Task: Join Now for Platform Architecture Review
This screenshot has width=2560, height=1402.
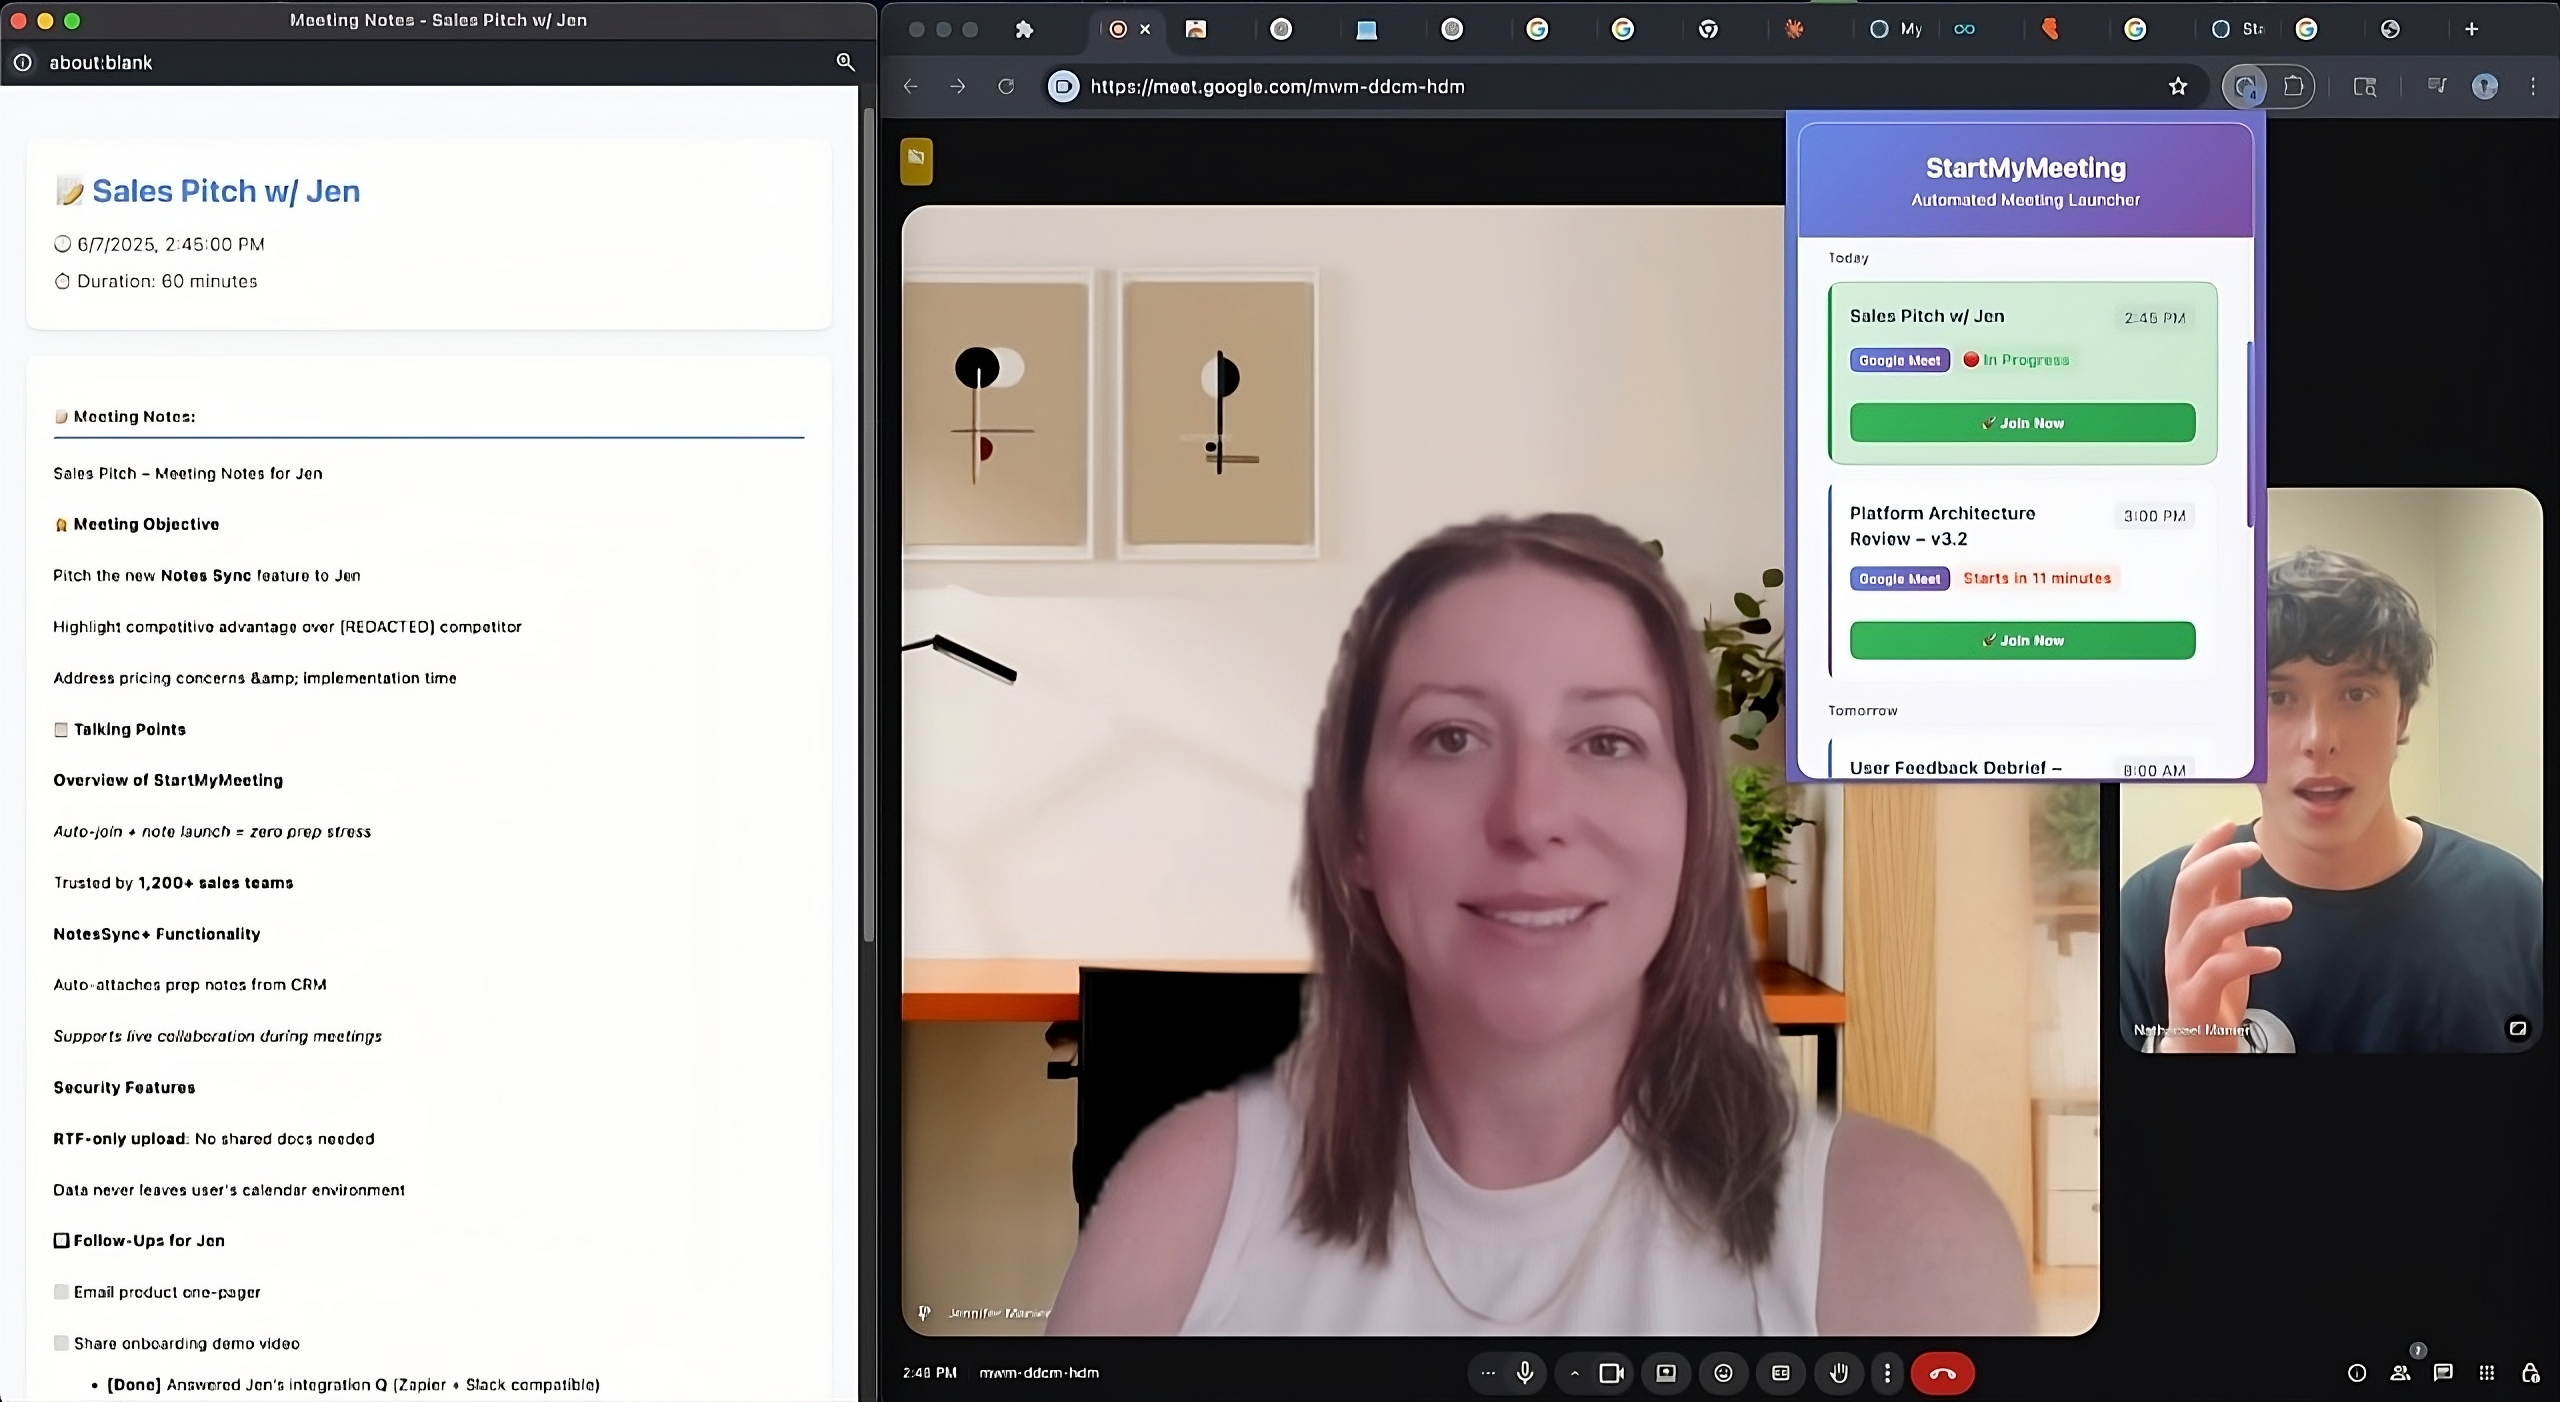Action: (2021, 640)
